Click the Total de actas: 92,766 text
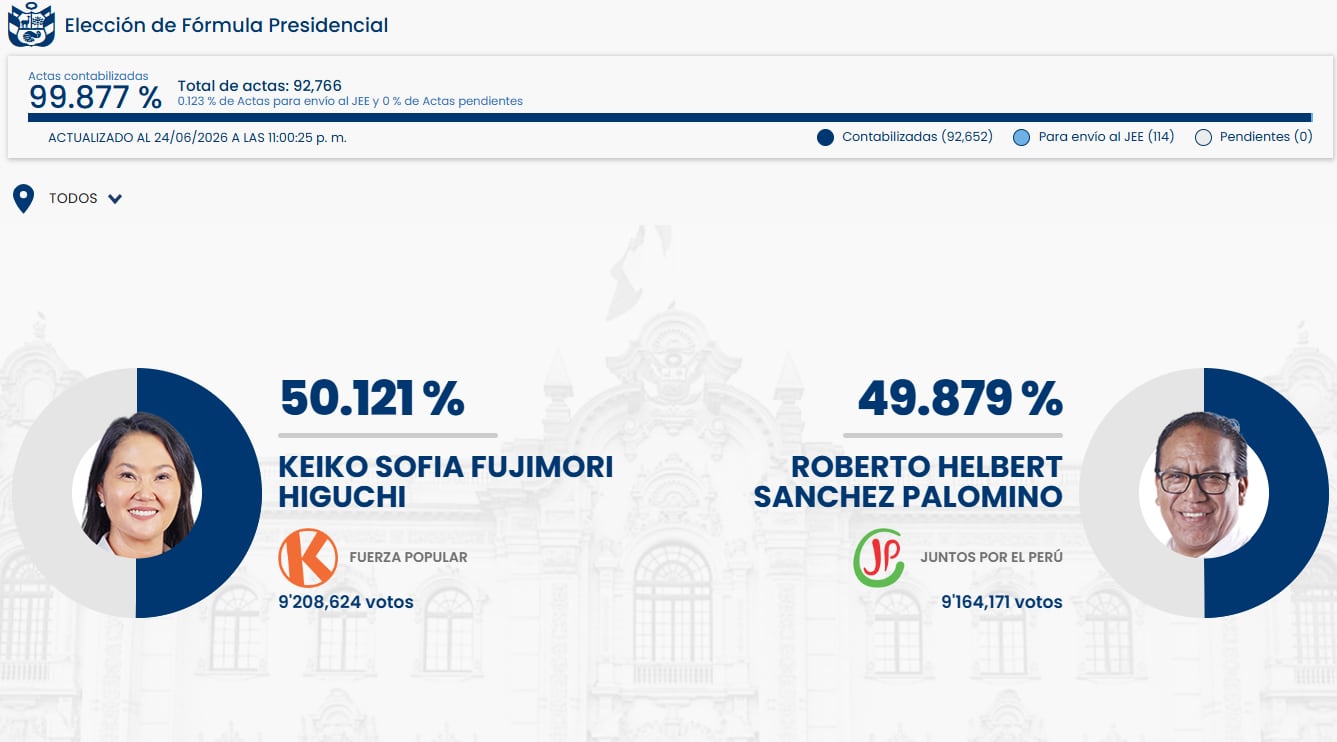1337x742 pixels. click(259, 86)
